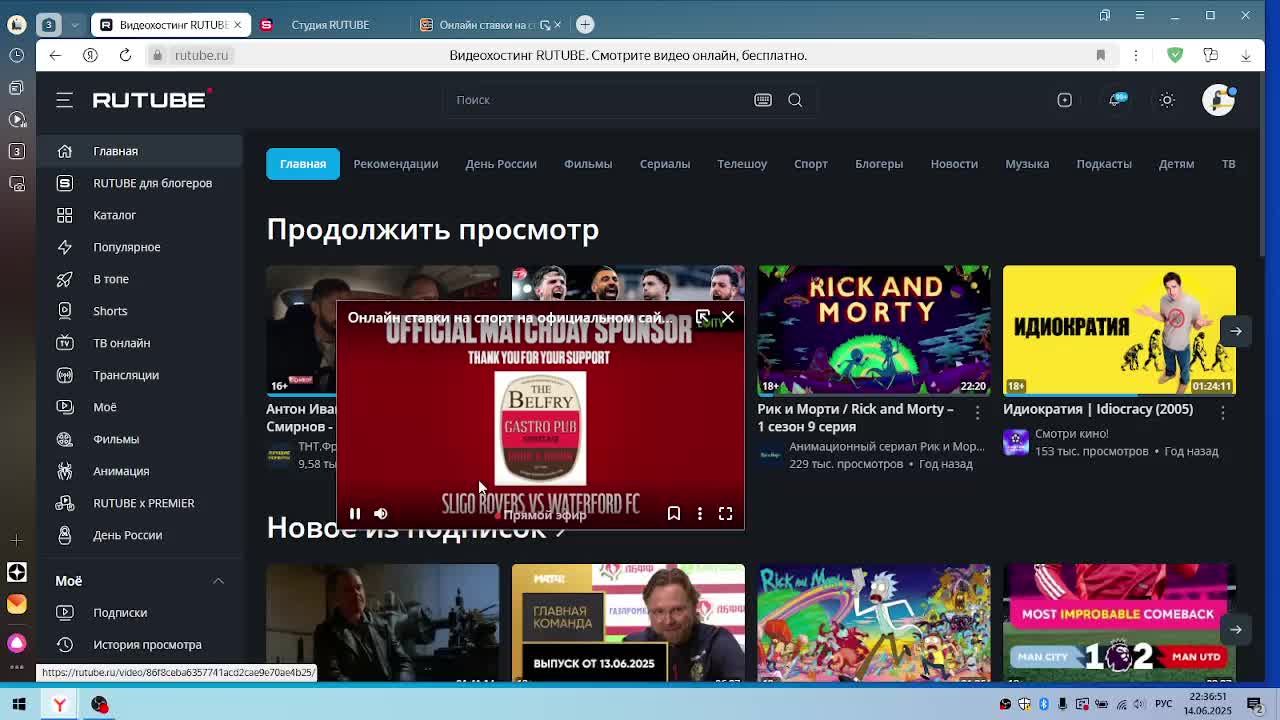Expand the tab group dropdown arrow

(75, 24)
